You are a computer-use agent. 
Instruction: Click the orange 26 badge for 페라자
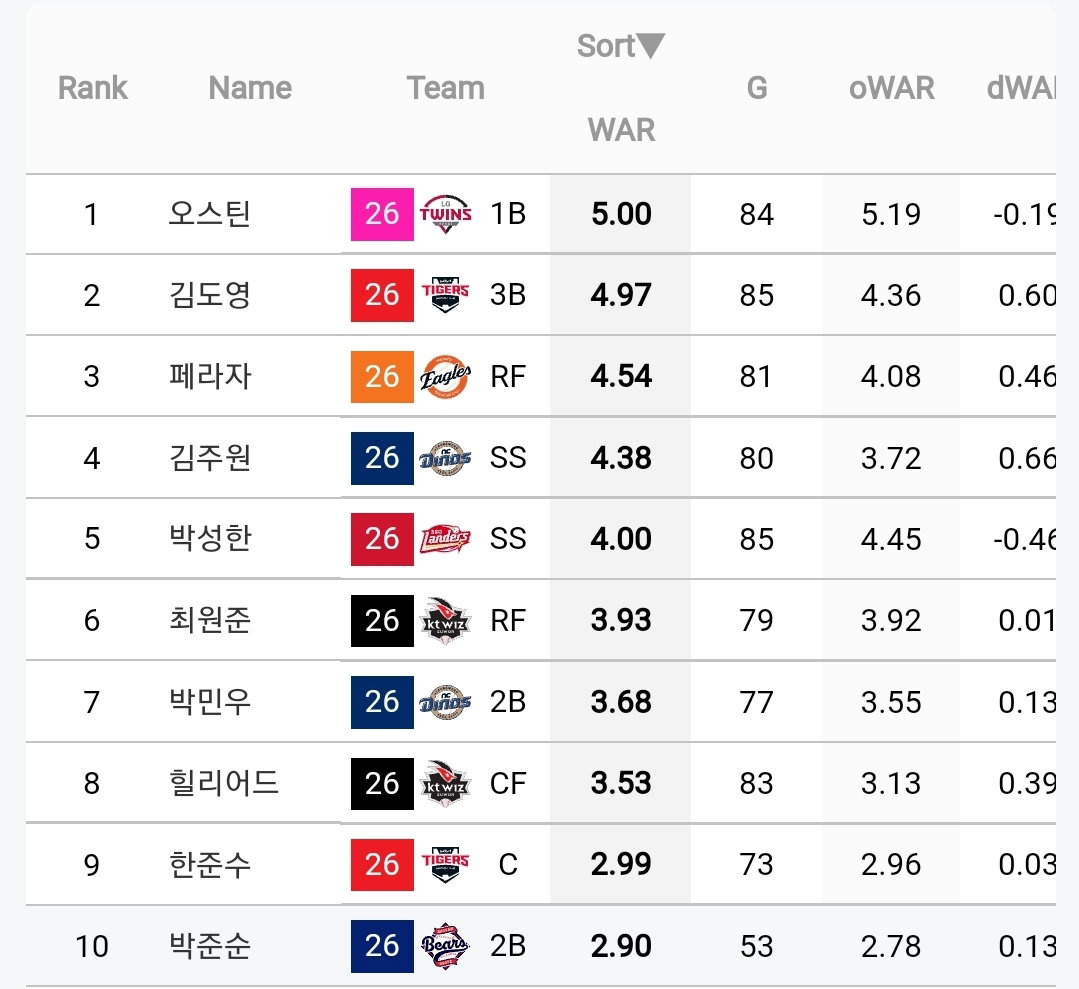coord(382,376)
